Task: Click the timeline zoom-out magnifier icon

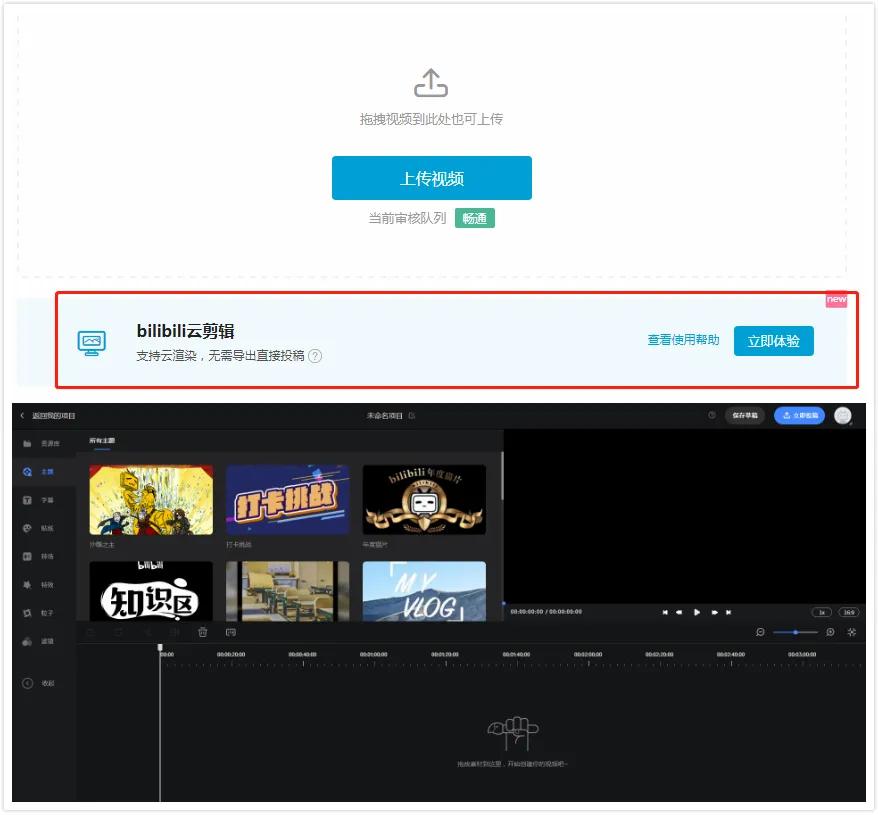Action: 761,632
